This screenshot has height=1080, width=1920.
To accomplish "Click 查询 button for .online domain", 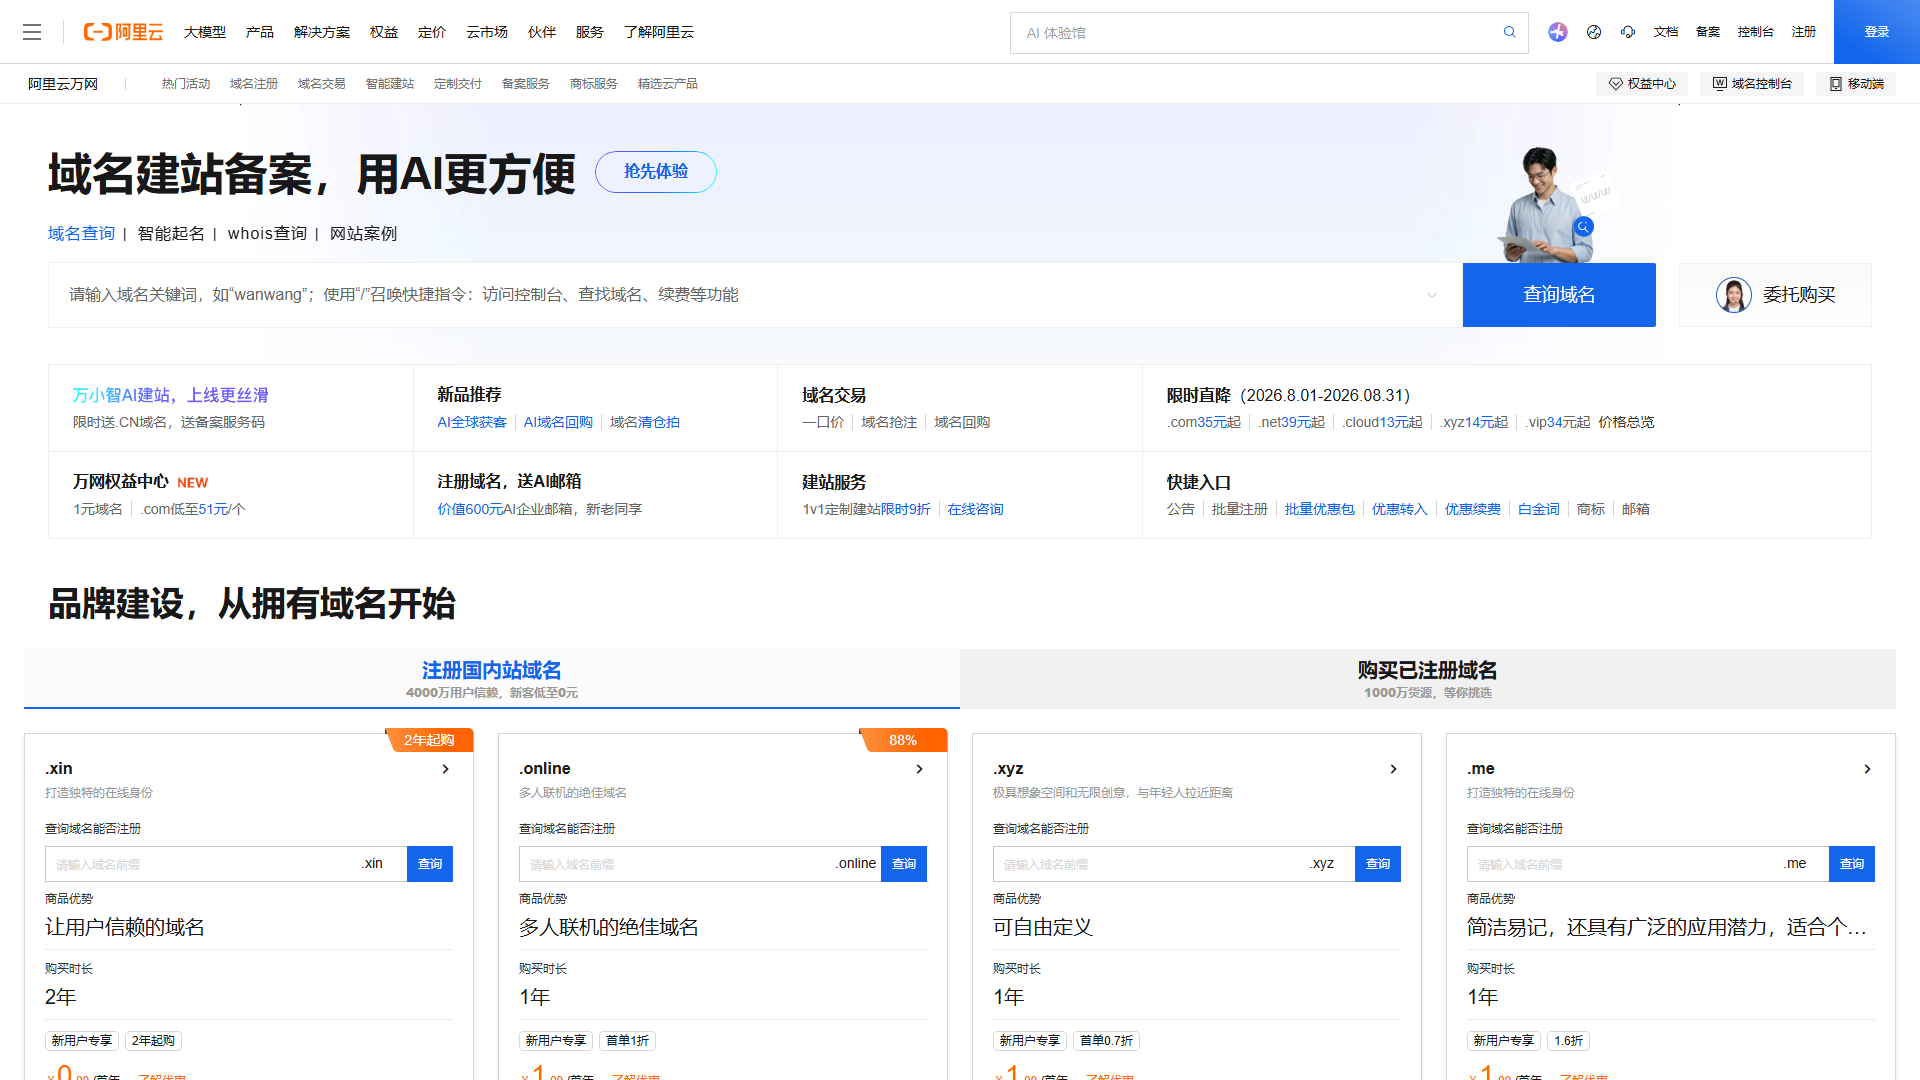I will [x=904, y=864].
